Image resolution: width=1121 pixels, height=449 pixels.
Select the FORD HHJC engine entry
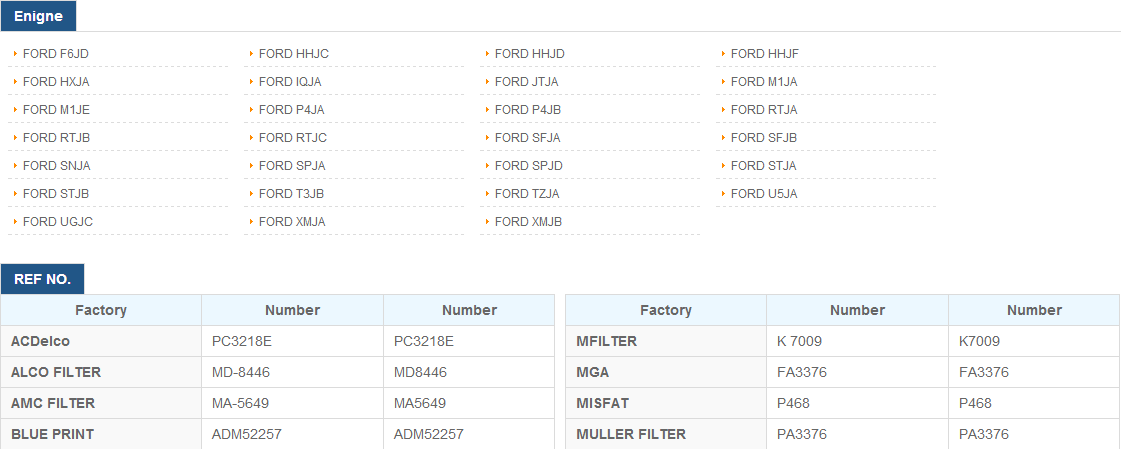[294, 54]
